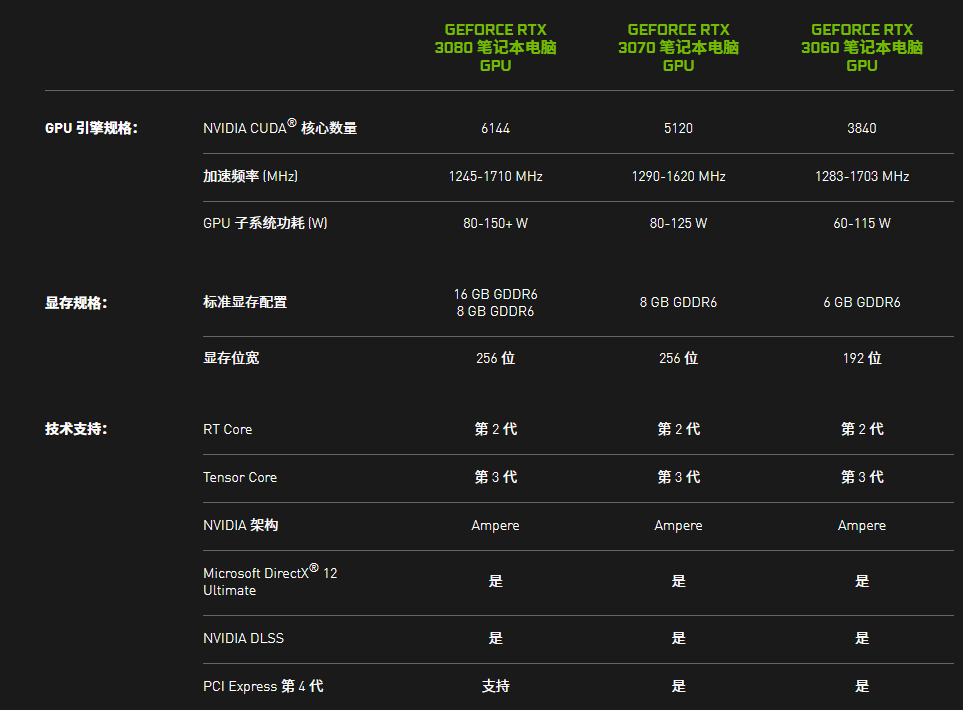Click the 6 GB GDDR6 memory value
The image size is (963, 710).
click(862, 302)
